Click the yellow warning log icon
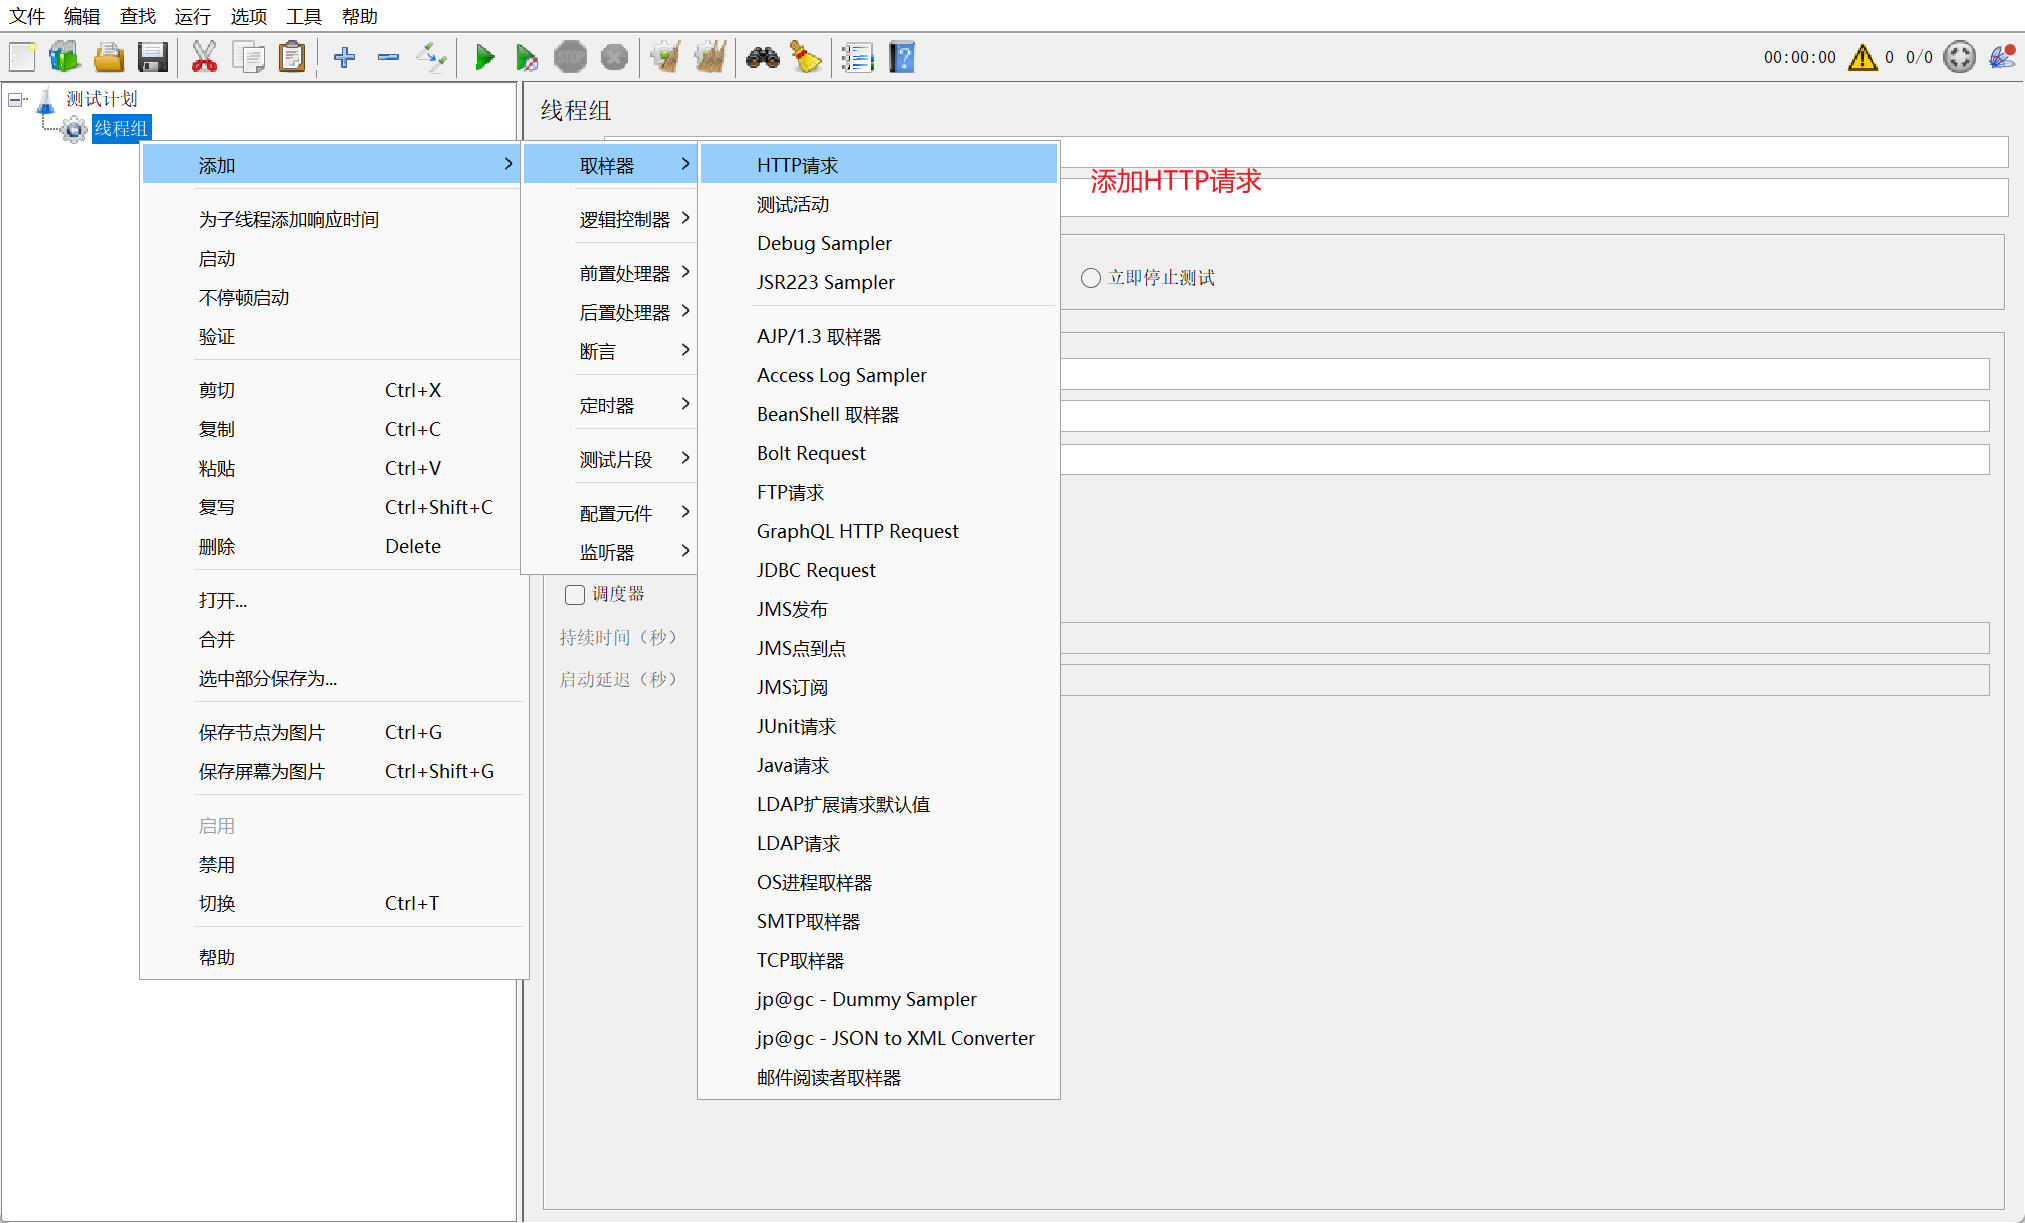This screenshot has width=2025, height=1223. point(1862,57)
